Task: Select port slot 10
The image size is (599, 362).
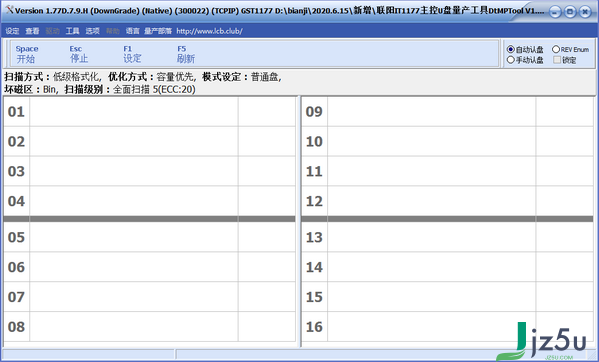Action: [447, 141]
